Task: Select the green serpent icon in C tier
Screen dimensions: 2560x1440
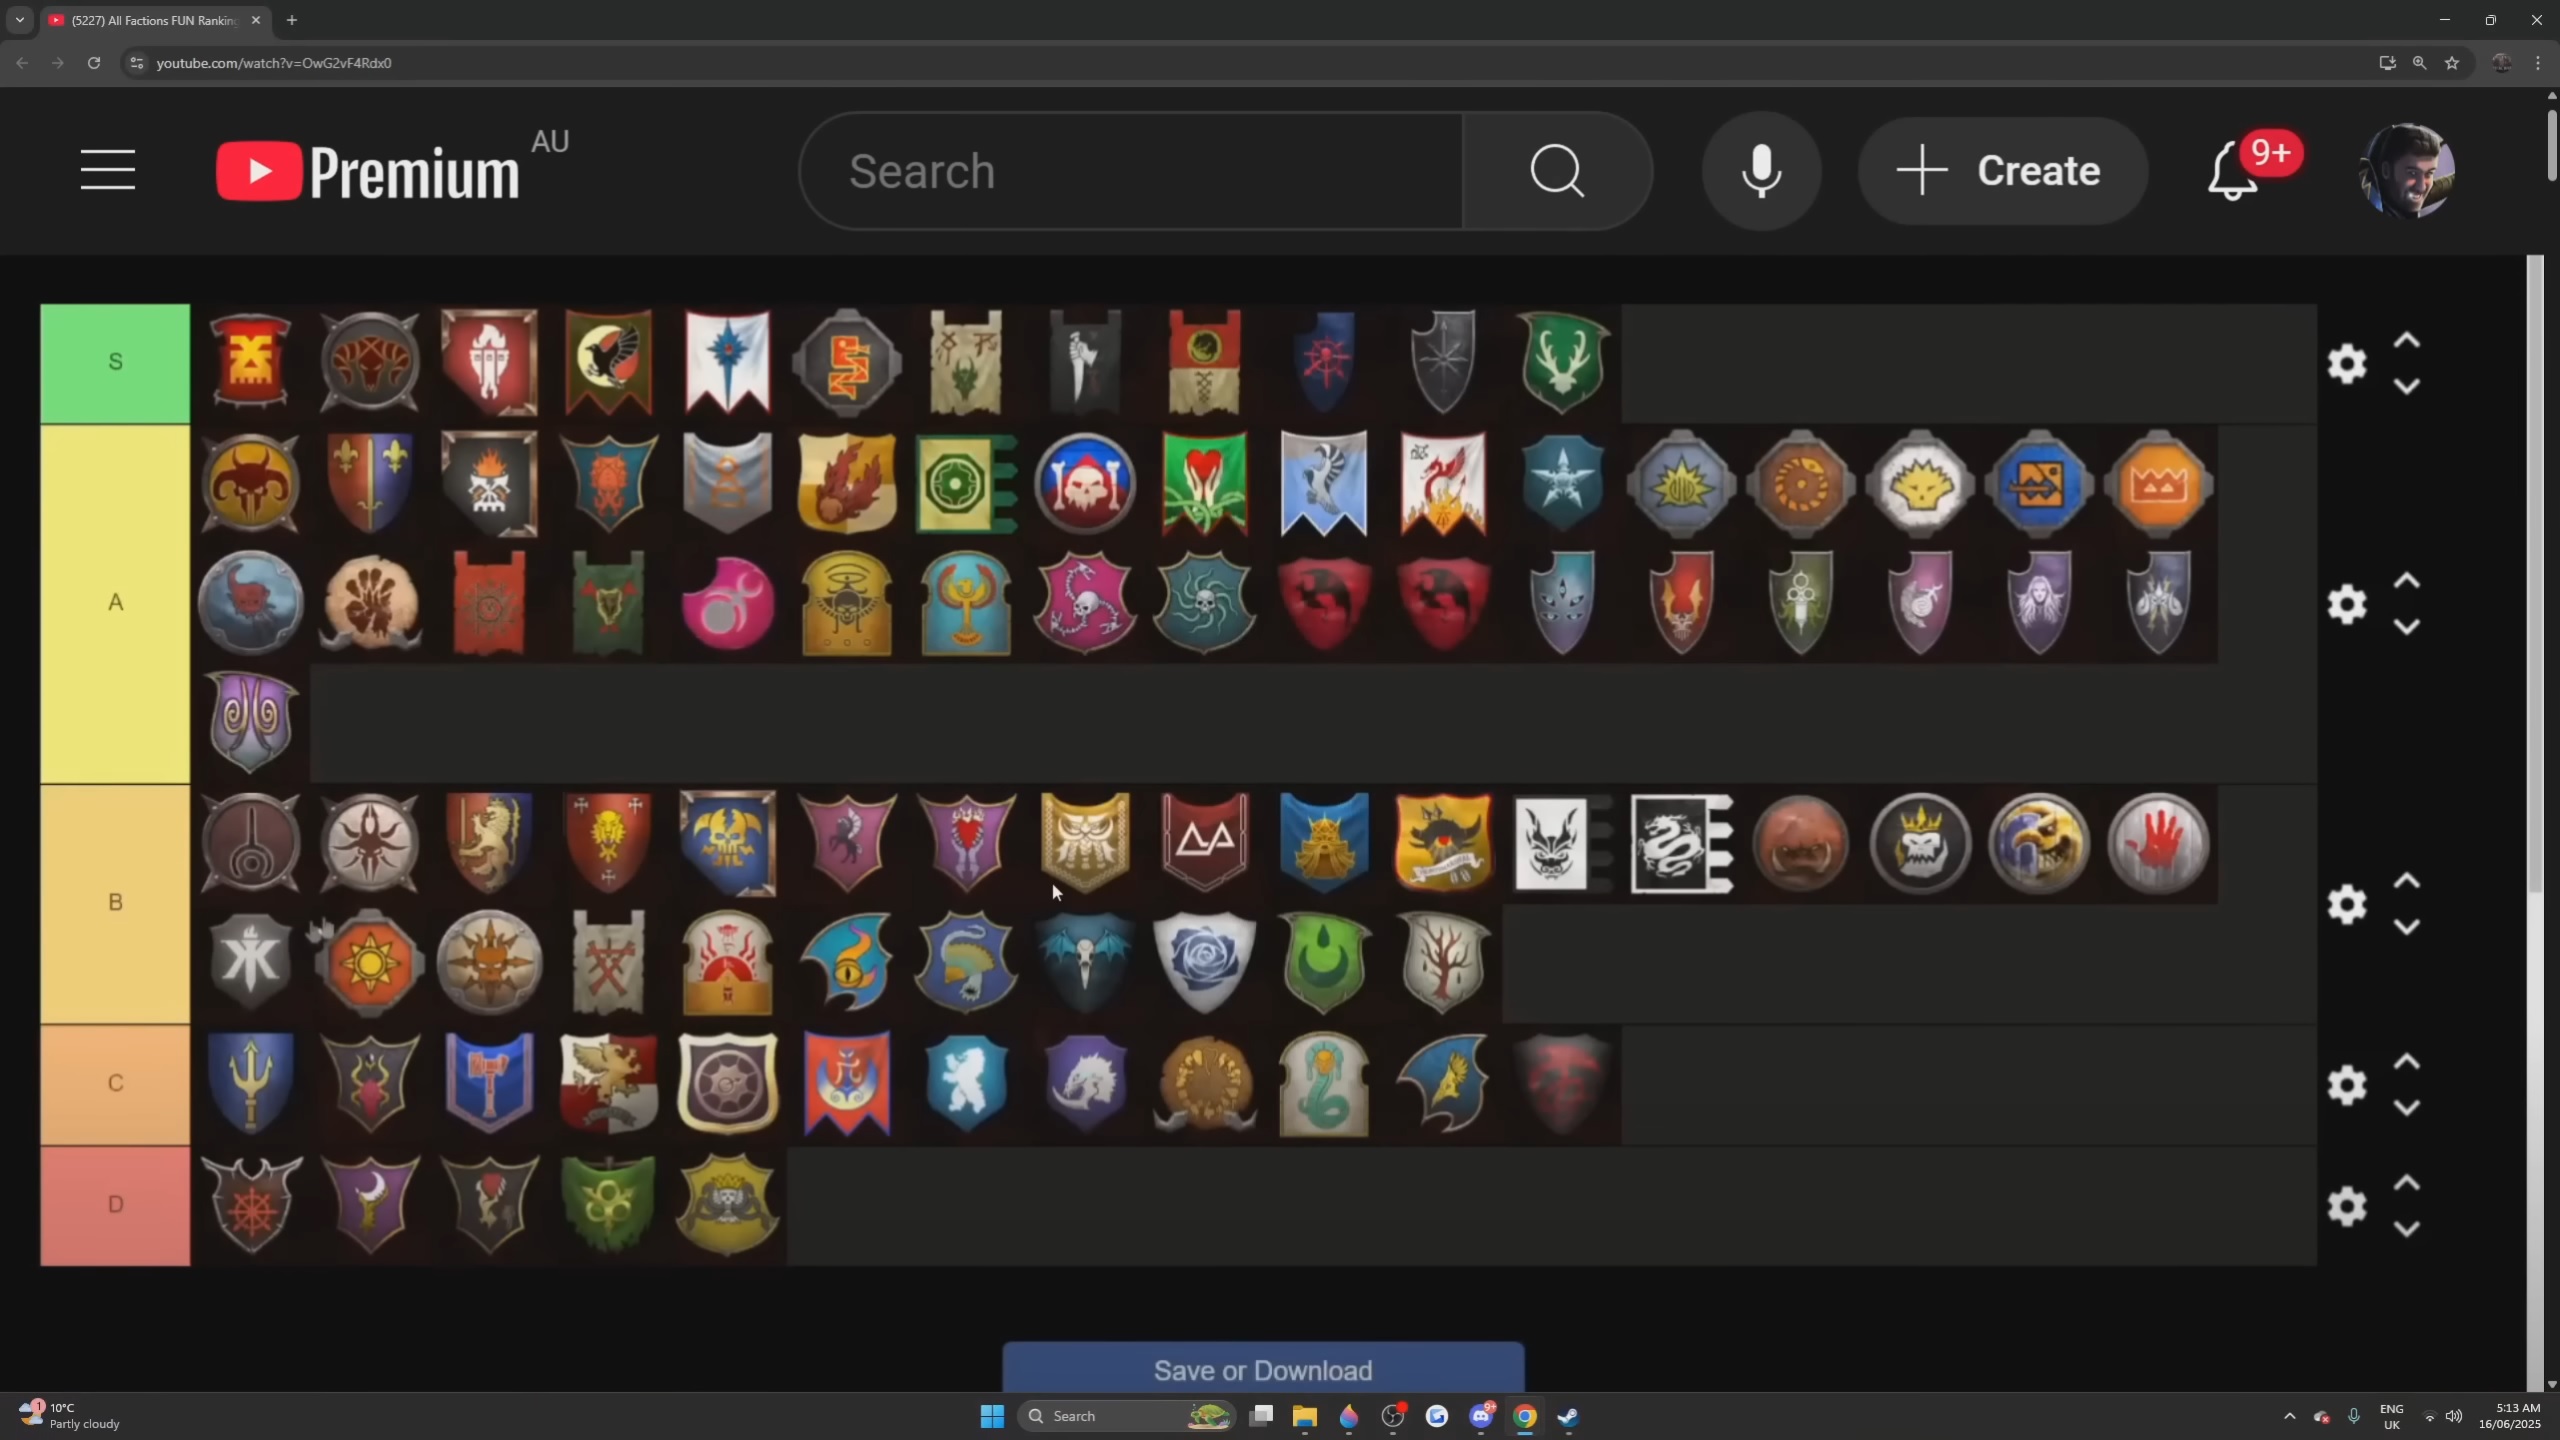Action: [x=1323, y=1084]
